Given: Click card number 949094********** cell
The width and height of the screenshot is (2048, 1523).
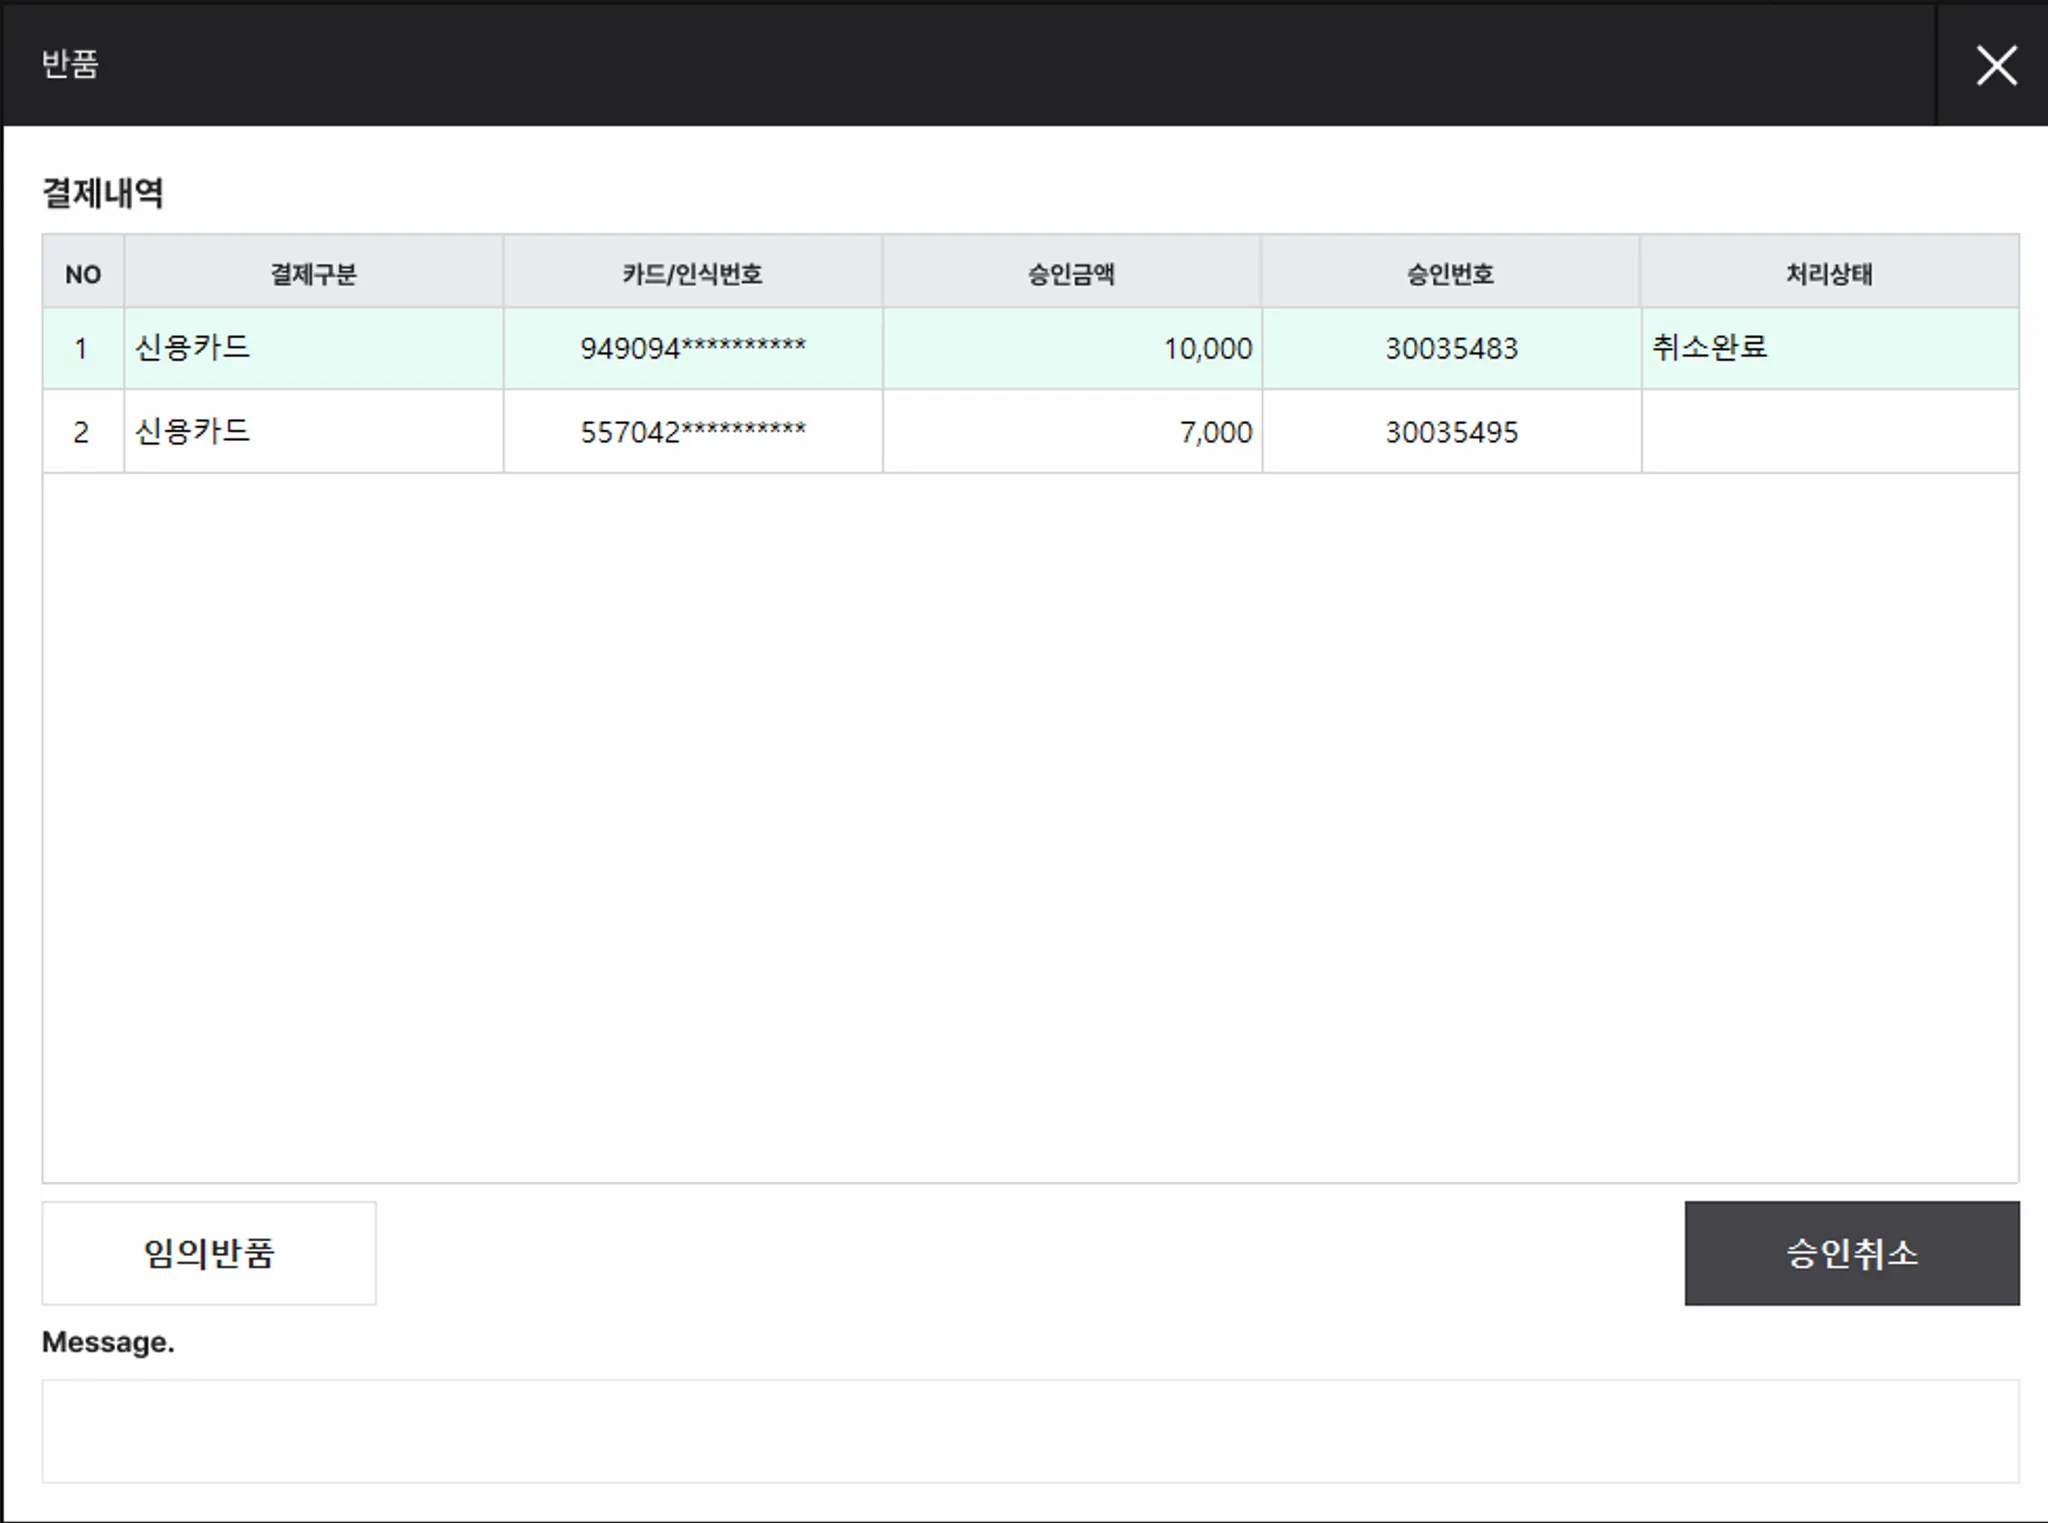Looking at the screenshot, I should pos(692,348).
